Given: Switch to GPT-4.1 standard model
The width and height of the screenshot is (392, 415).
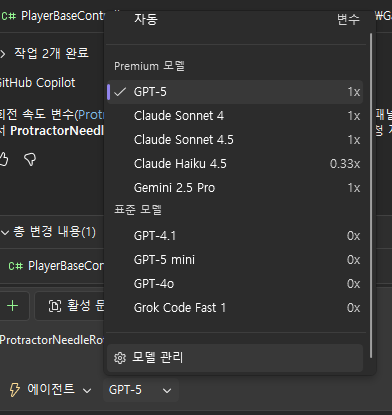Looking at the screenshot, I should (x=235, y=236).
